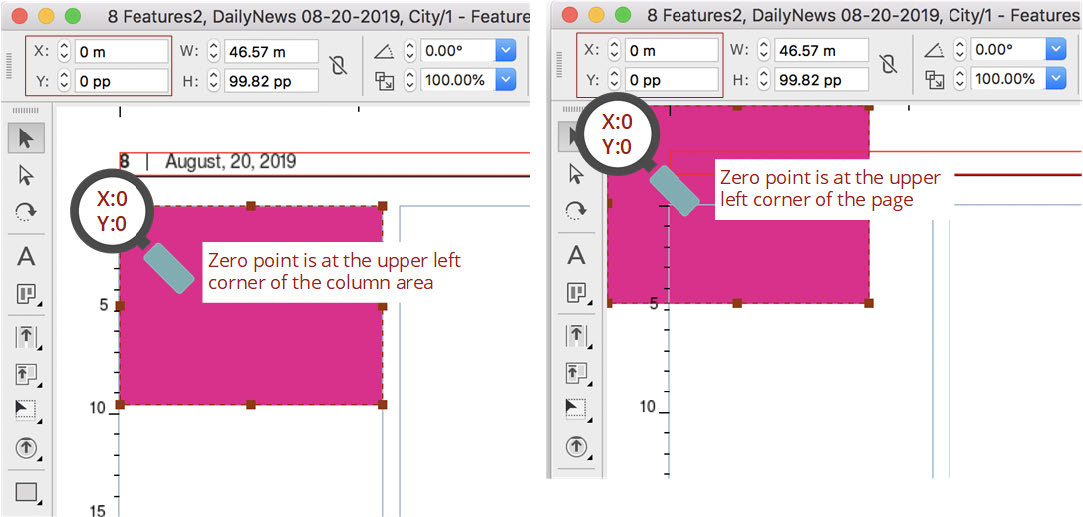
Task: Click the X field stepper in left window
Action: point(64,52)
